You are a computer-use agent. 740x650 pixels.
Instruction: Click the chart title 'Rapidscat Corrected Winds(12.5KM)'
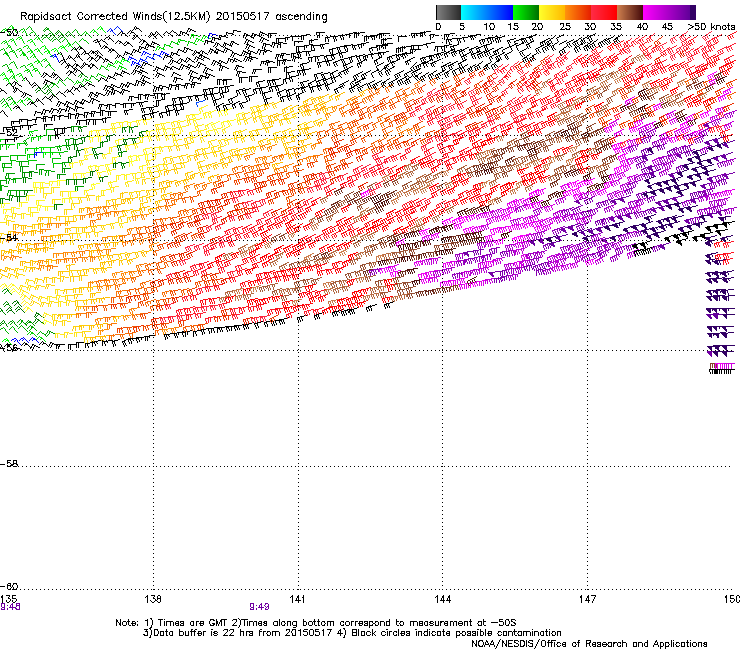[x=115, y=17]
